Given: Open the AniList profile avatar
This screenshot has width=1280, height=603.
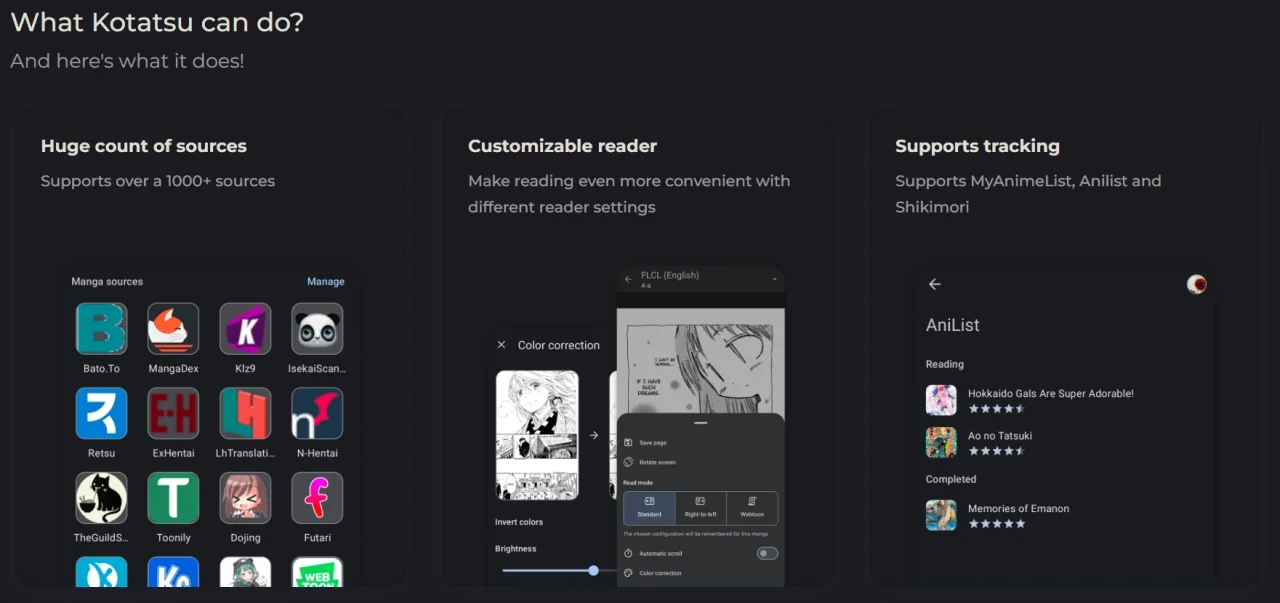Looking at the screenshot, I should tap(1196, 284).
